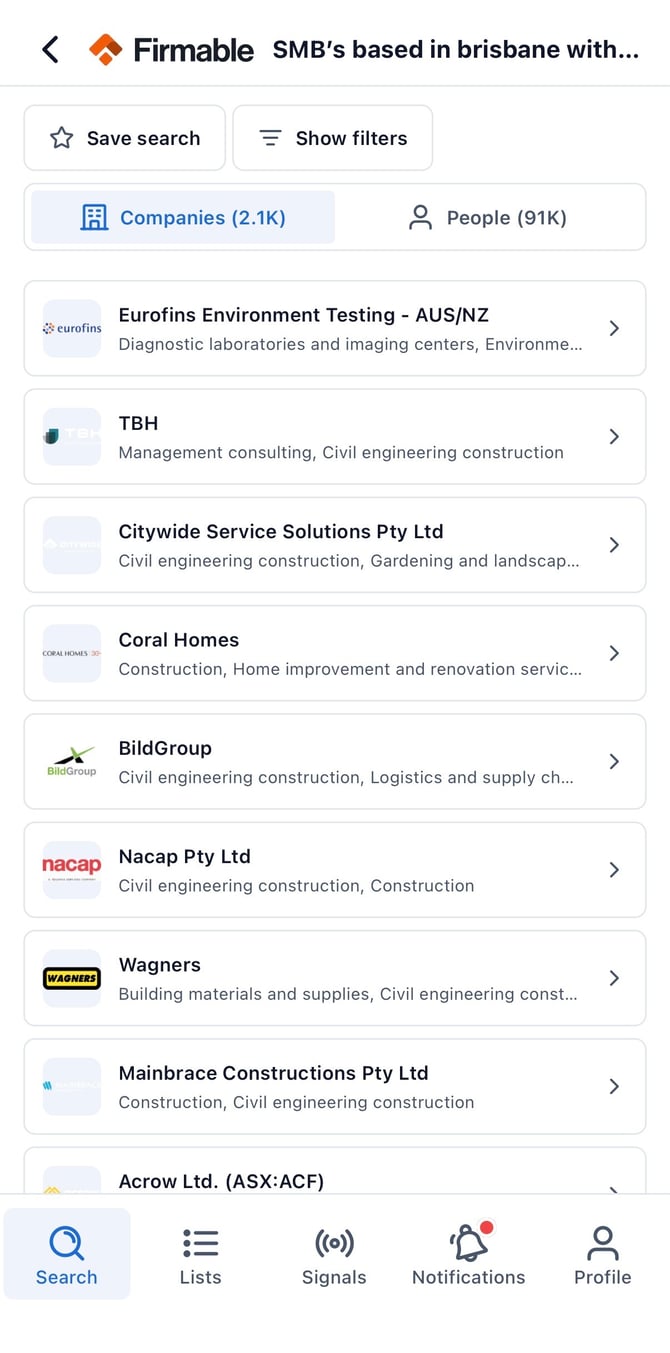Switch to People (91K) tab
The width and height of the screenshot is (670, 1353).
(x=488, y=217)
